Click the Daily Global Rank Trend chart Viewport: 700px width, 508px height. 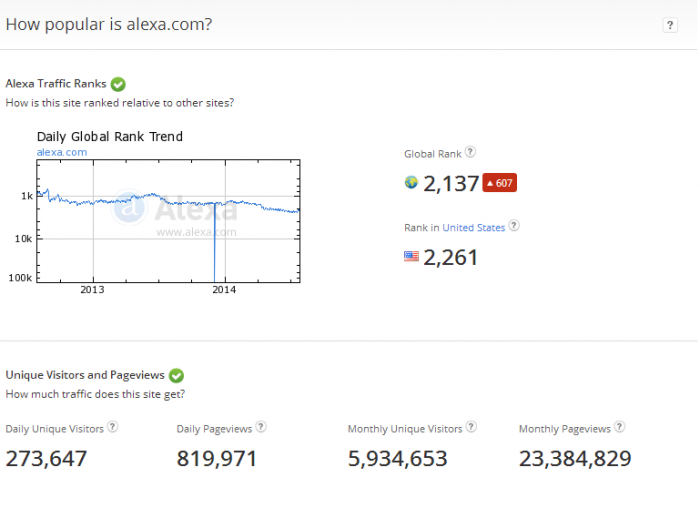point(168,221)
